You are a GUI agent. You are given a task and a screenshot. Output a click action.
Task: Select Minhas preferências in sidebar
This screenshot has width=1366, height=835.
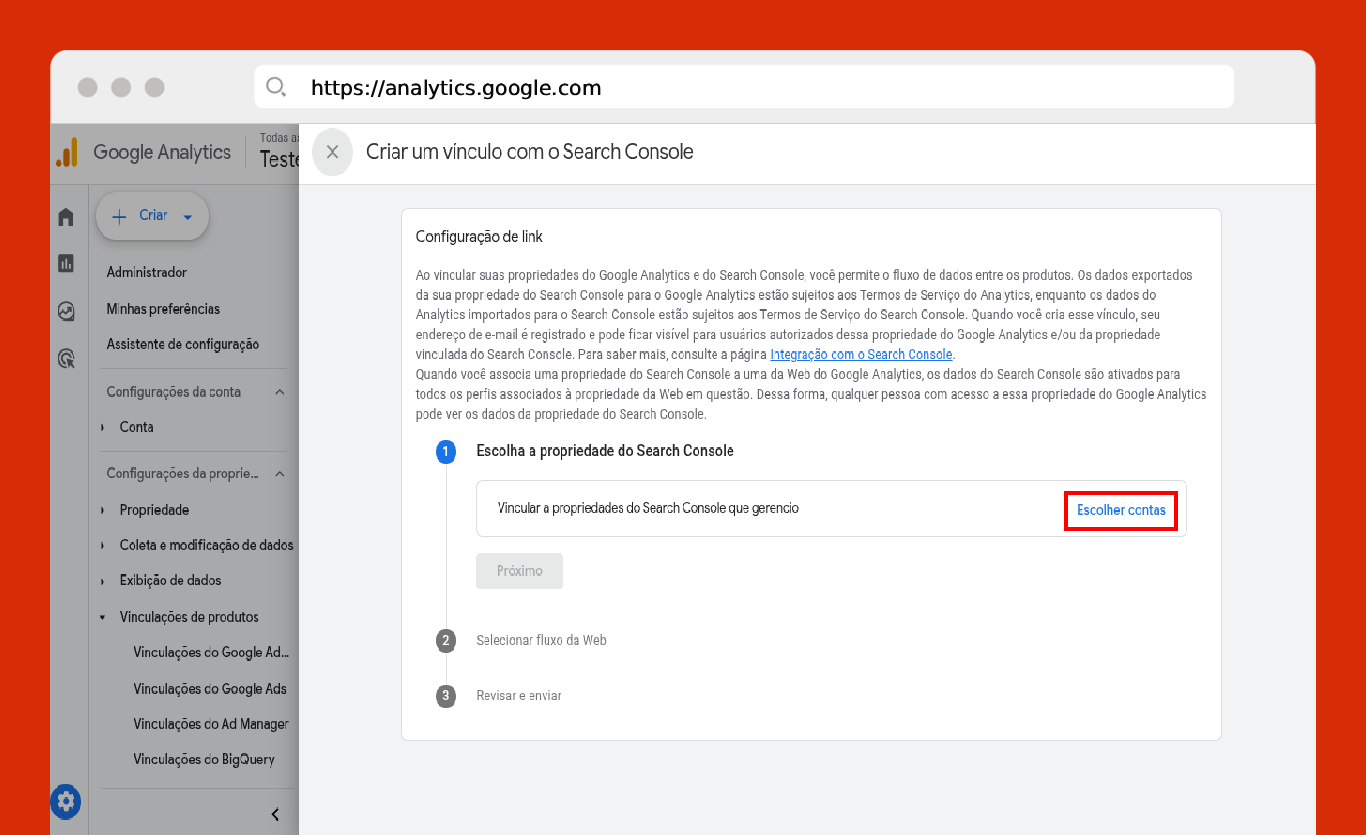point(163,309)
